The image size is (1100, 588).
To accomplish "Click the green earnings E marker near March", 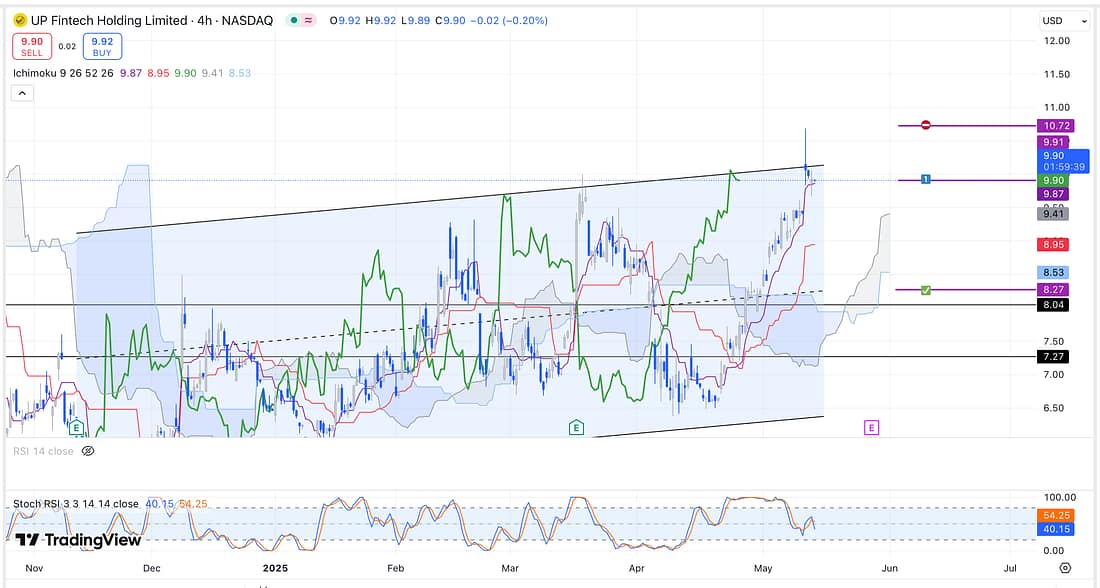I will tap(576, 428).
